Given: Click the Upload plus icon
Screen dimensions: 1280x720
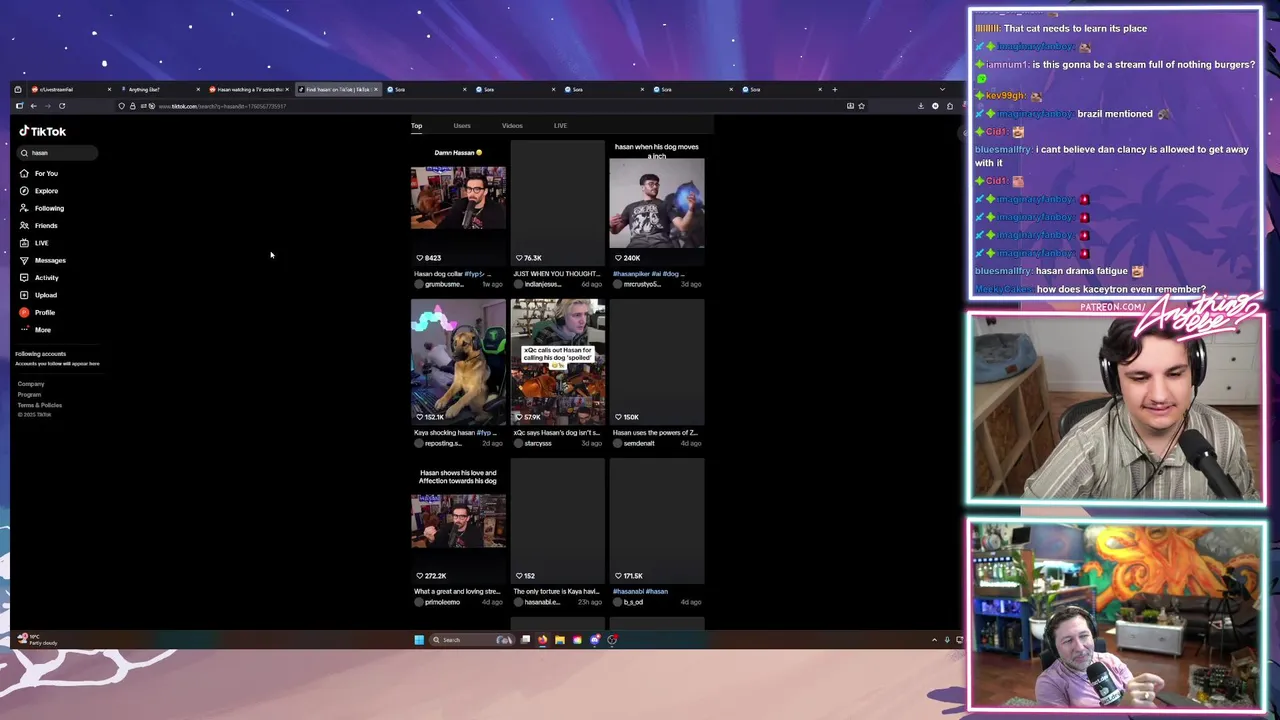Looking at the screenshot, I should coord(24,295).
